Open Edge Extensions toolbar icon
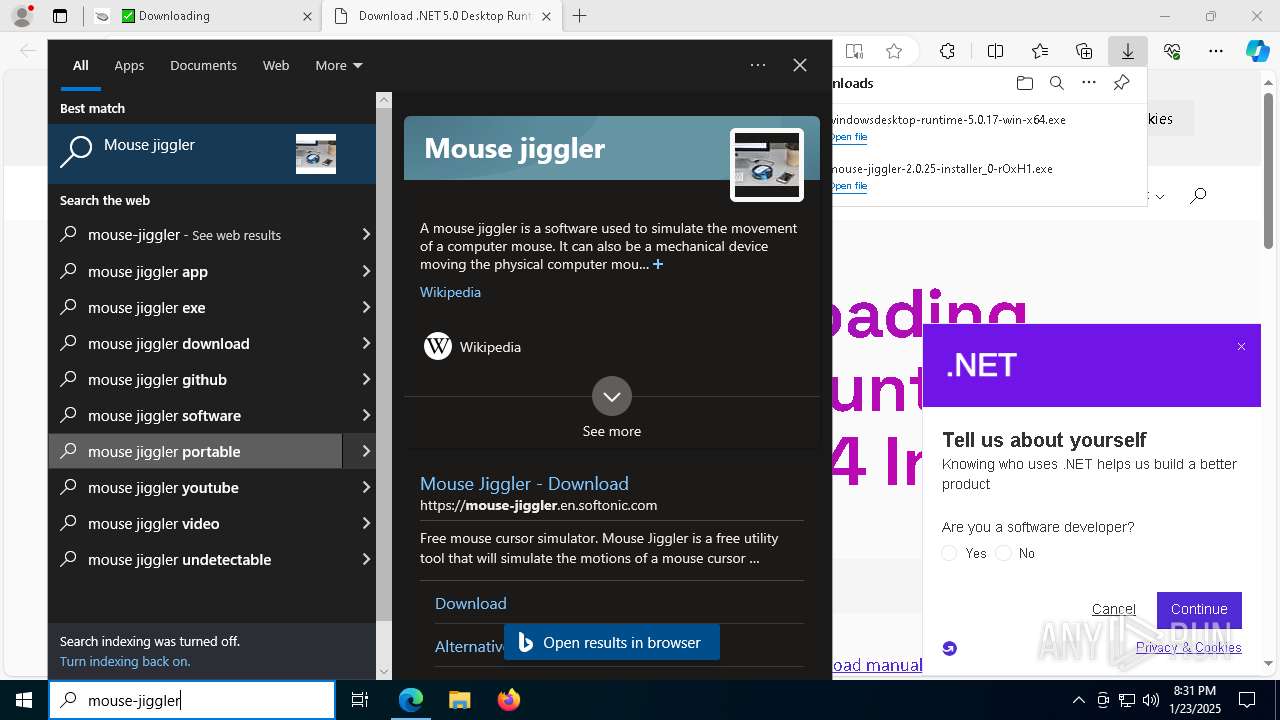1280x720 pixels. [947, 52]
